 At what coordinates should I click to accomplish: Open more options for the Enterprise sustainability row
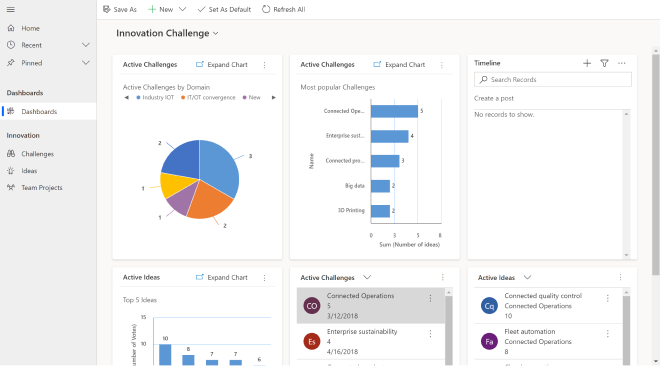coord(430,334)
